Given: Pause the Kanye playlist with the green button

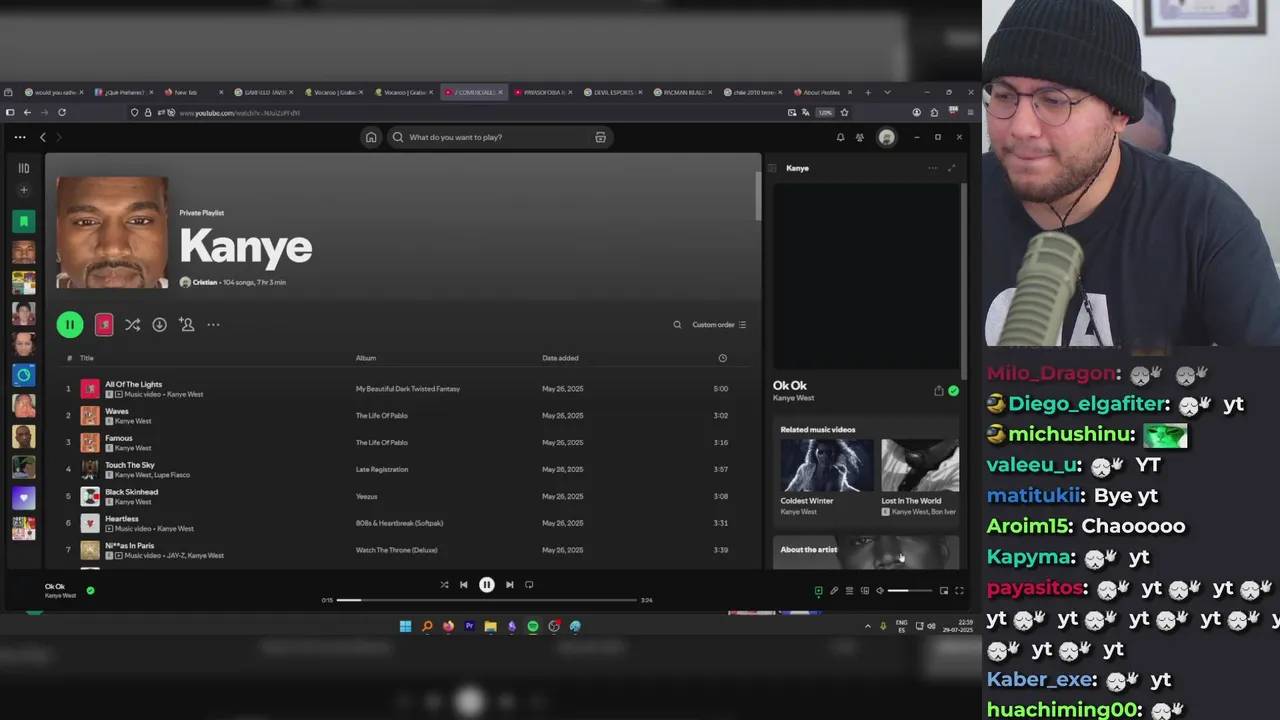Looking at the screenshot, I should [x=70, y=324].
